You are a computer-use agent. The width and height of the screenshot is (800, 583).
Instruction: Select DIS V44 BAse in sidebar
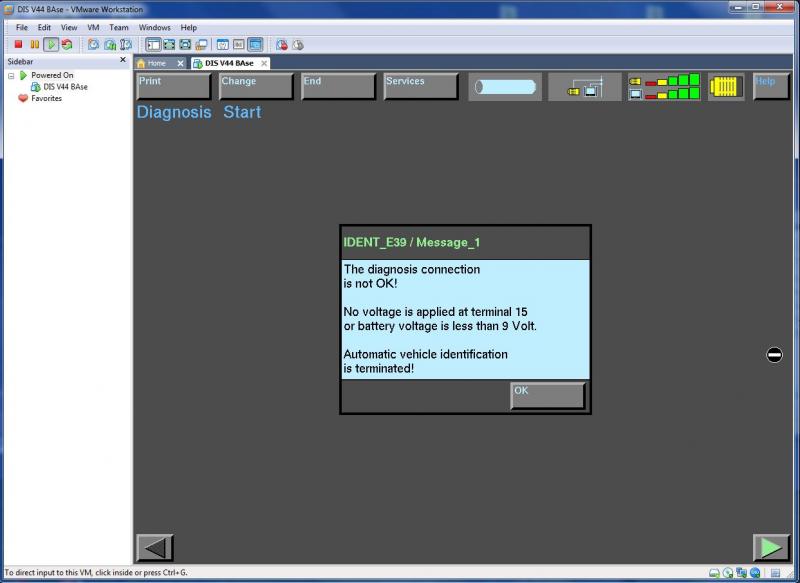(x=64, y=87)
